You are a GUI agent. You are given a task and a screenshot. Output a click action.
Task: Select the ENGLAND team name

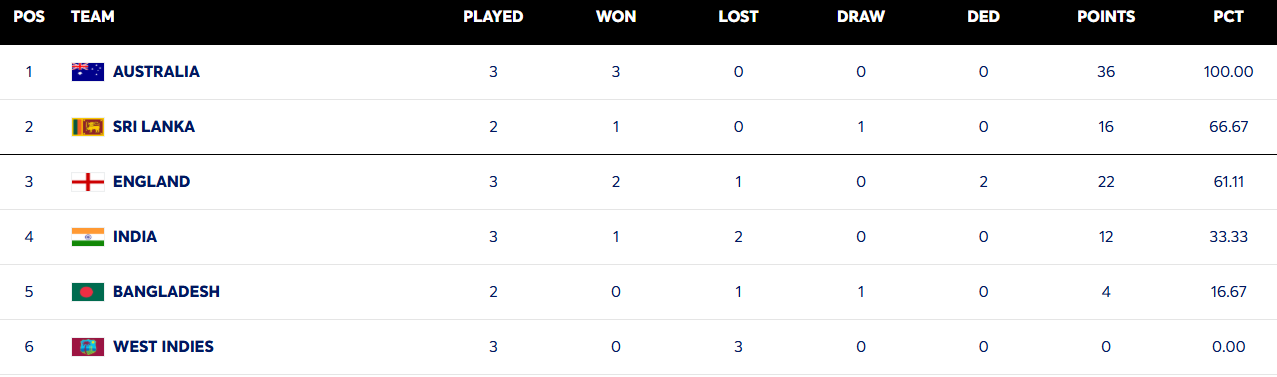pyautogui.click(x=151, y=182)
